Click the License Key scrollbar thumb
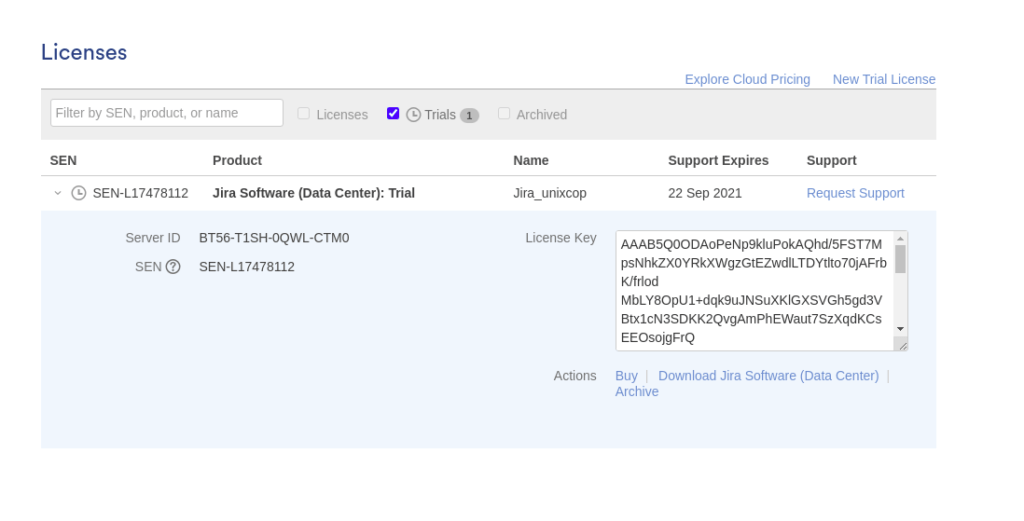The image size is (1024, 521). pyautogui.click(x=901, y=259)
